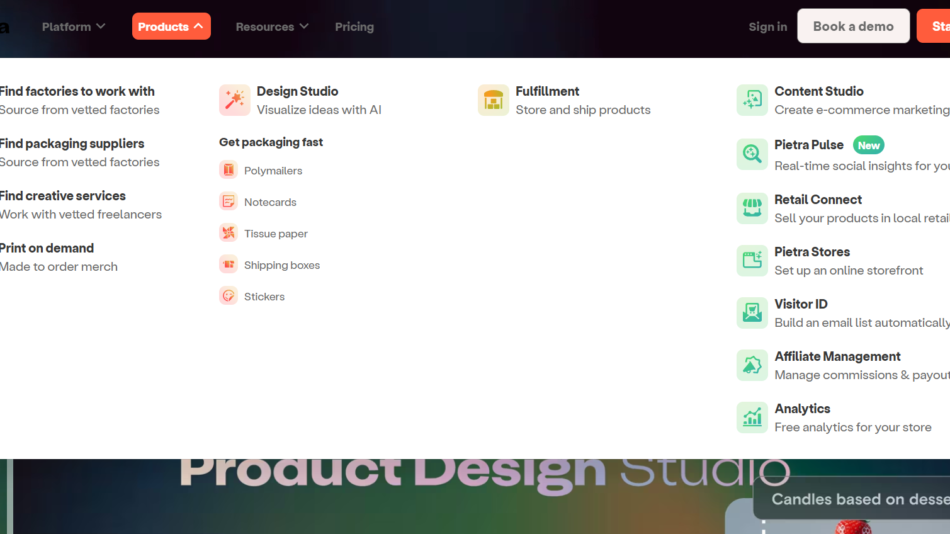This screenshot has width=950, height=534.
Task: Collapse the Products dropdown menu
Action: pos(171,26)
